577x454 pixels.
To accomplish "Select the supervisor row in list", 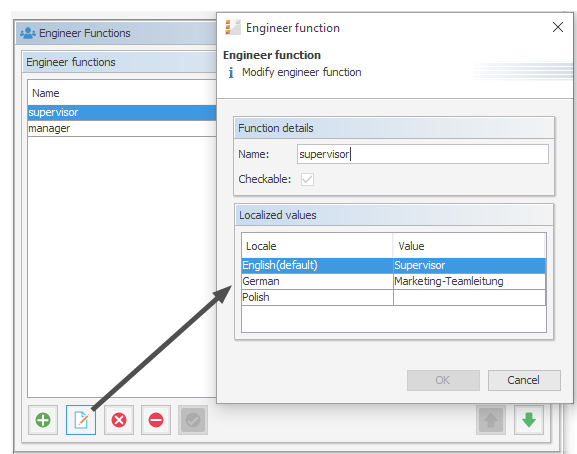I will 122,113.
